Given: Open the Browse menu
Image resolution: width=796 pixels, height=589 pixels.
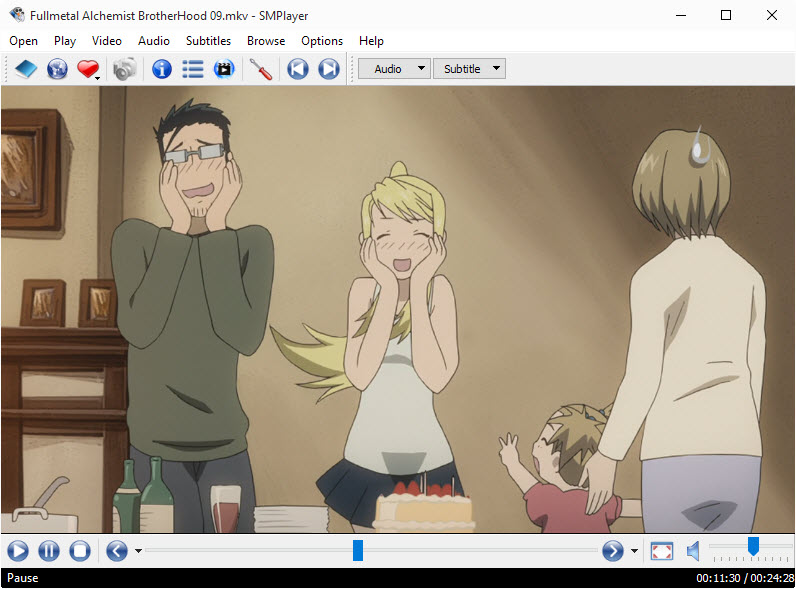Looking at the screenshot, I should click(266, 41).
